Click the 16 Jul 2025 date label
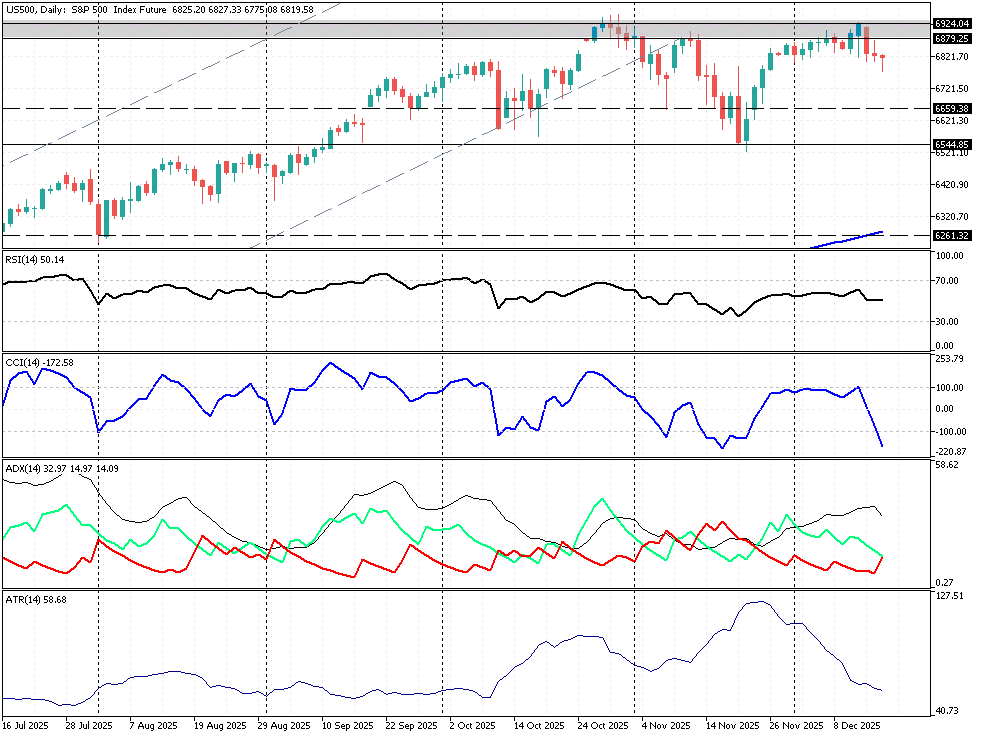 click(26, 725)
